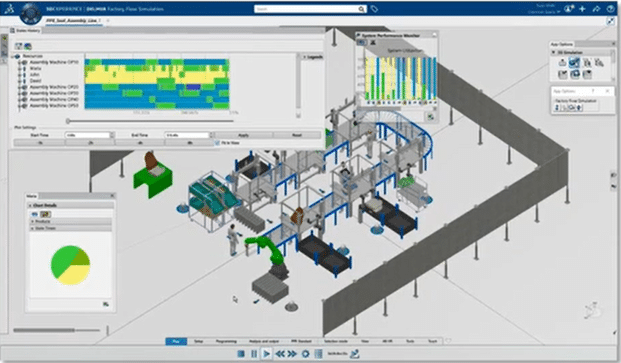The image size is (621, 363).
Task: Click the States History timeline slider handle
Action: 68,121
